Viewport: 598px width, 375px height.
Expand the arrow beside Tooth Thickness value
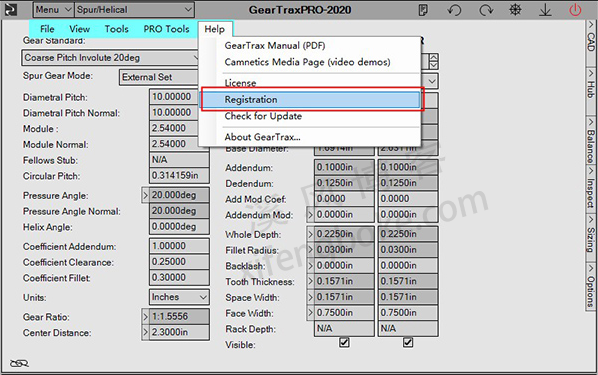click(310, 281)
